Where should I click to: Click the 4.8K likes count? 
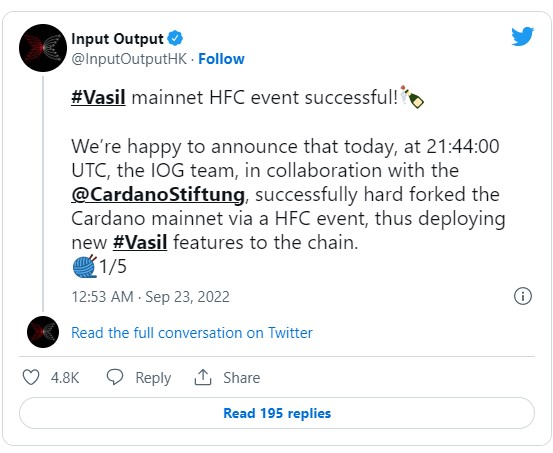tap(65, 378)
